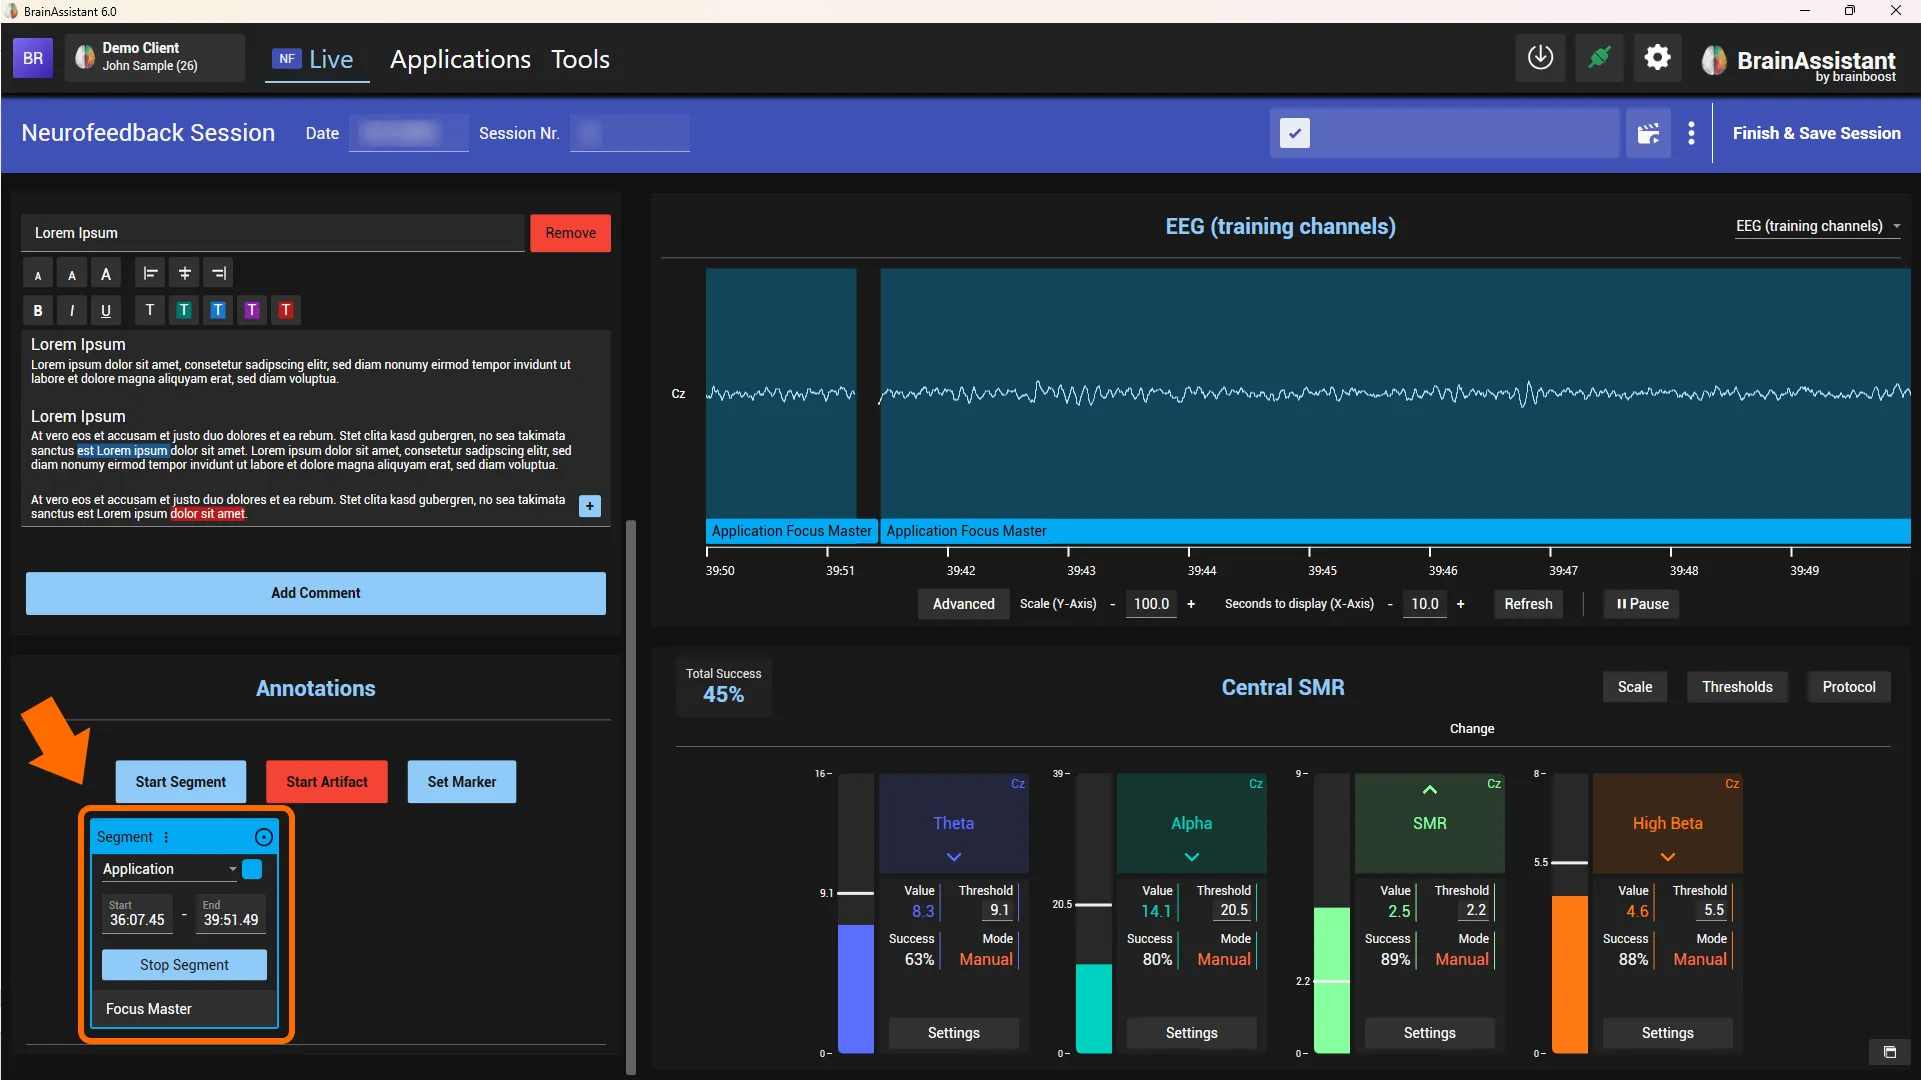Image resolution: width=1921 pixels, height=1080 pixels.
Task: Open settings with the gear icon
Action: pyautogui.click(x=1657, y=58)
